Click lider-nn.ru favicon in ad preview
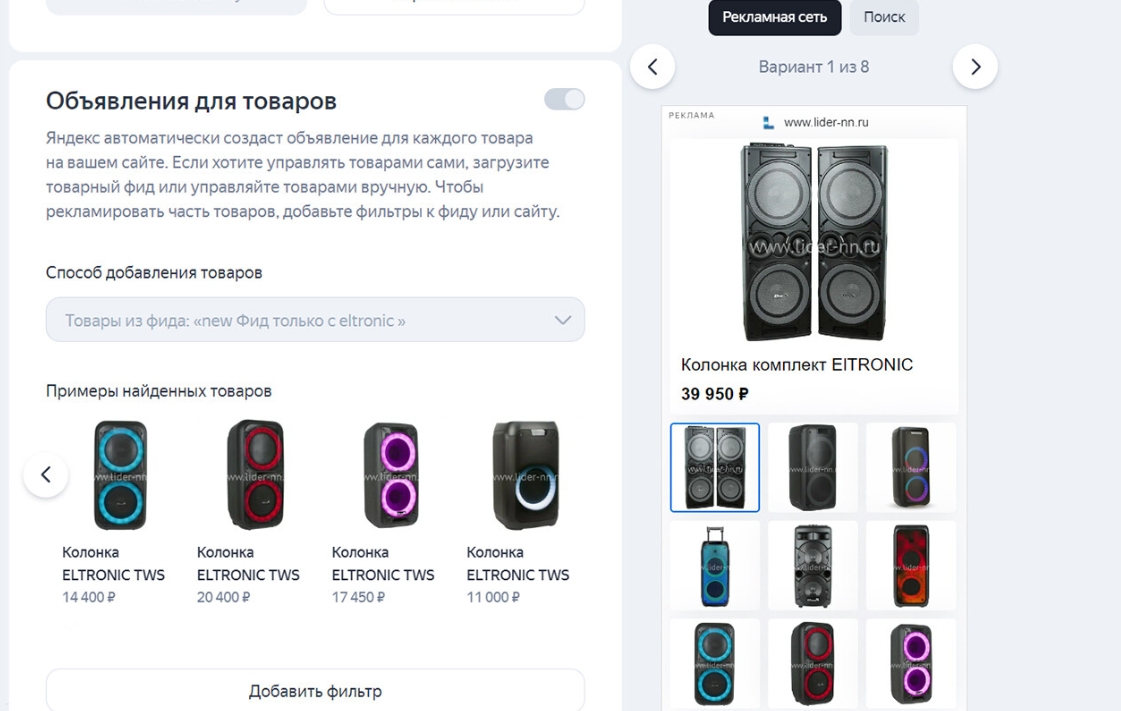1121x711 pixels. [768, 123]
